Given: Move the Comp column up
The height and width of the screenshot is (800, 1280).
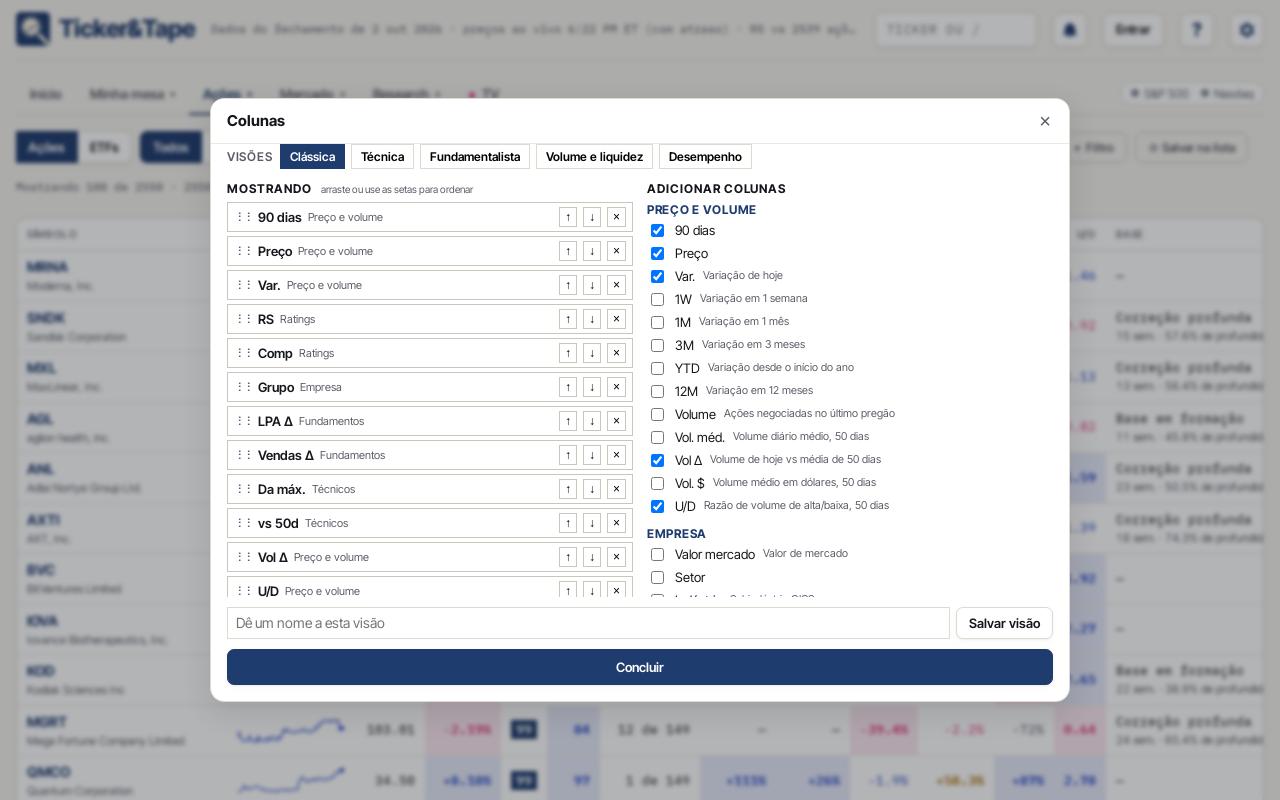Looking at the screenshot, I should click(568, 353).
